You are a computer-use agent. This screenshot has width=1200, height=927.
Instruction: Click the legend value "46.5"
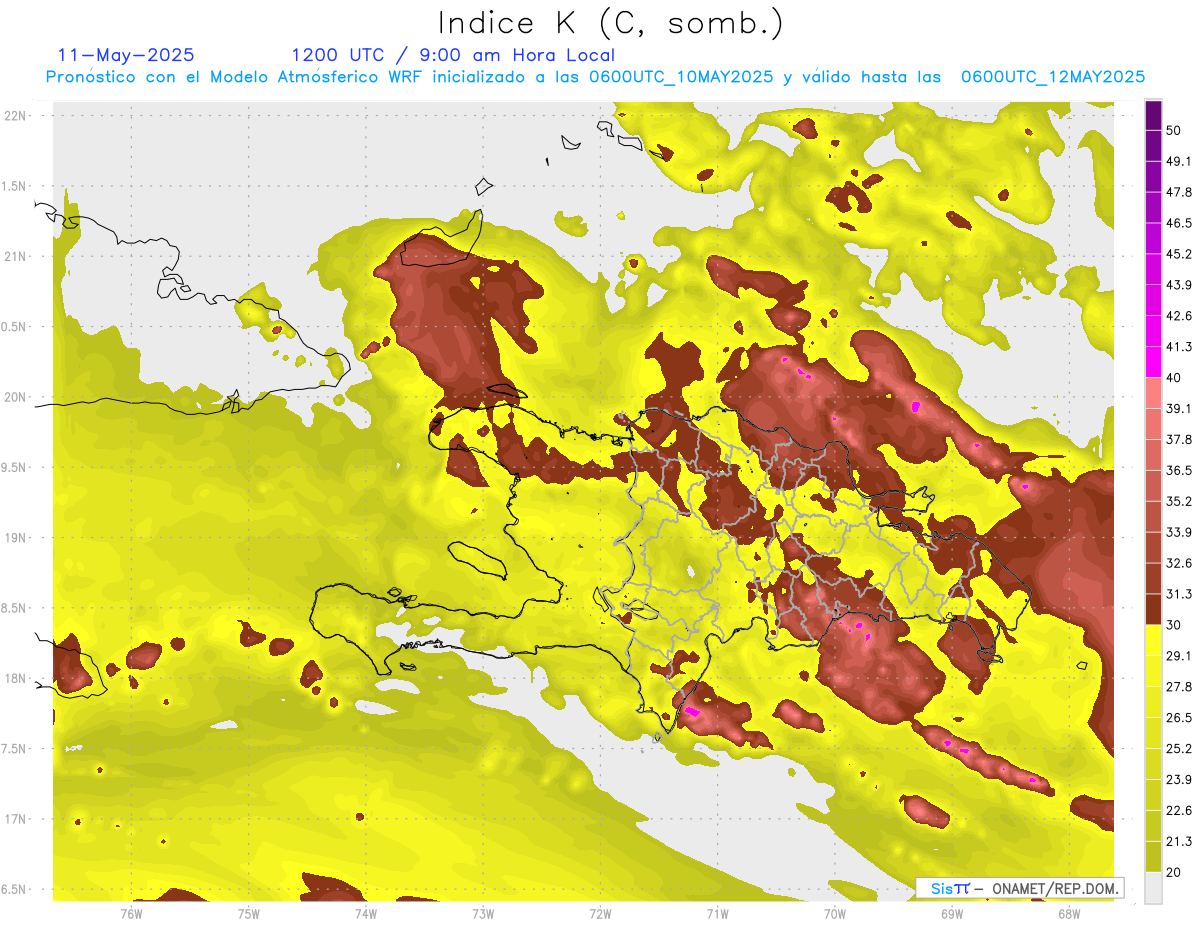click(1178, 223)
